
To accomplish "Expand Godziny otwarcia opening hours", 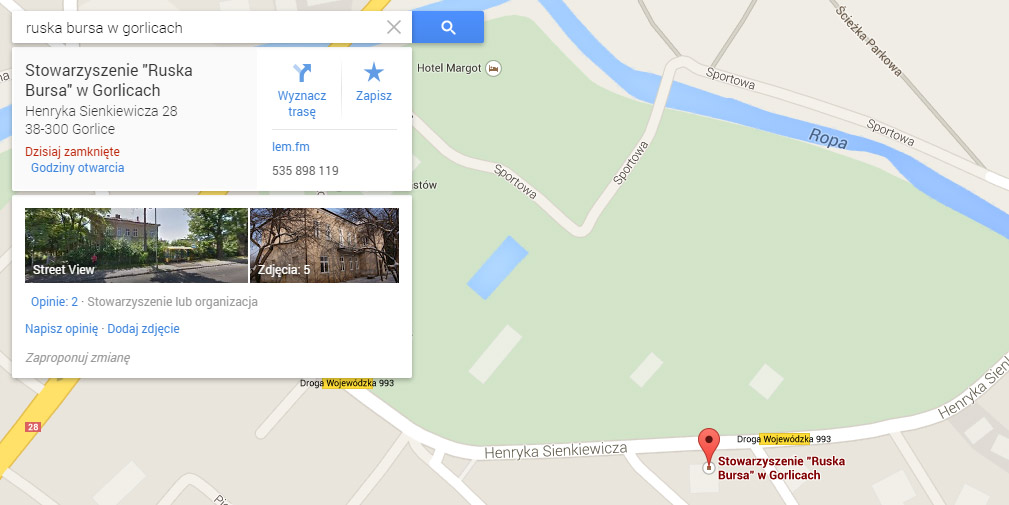I will (78, 168).
